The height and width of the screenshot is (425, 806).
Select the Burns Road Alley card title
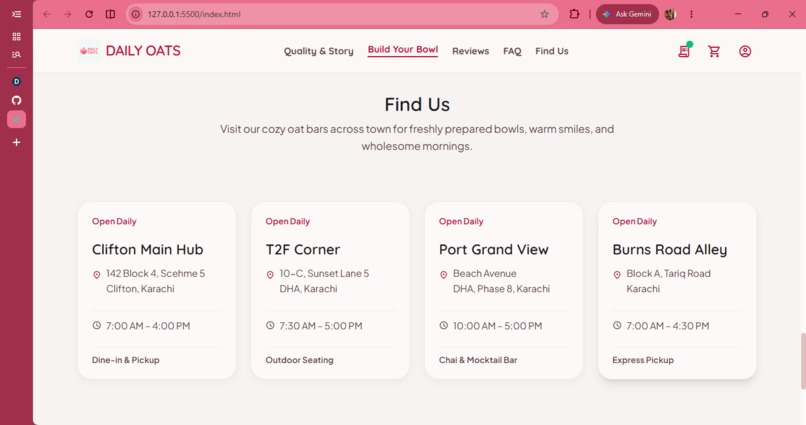[x=669, y=249]
